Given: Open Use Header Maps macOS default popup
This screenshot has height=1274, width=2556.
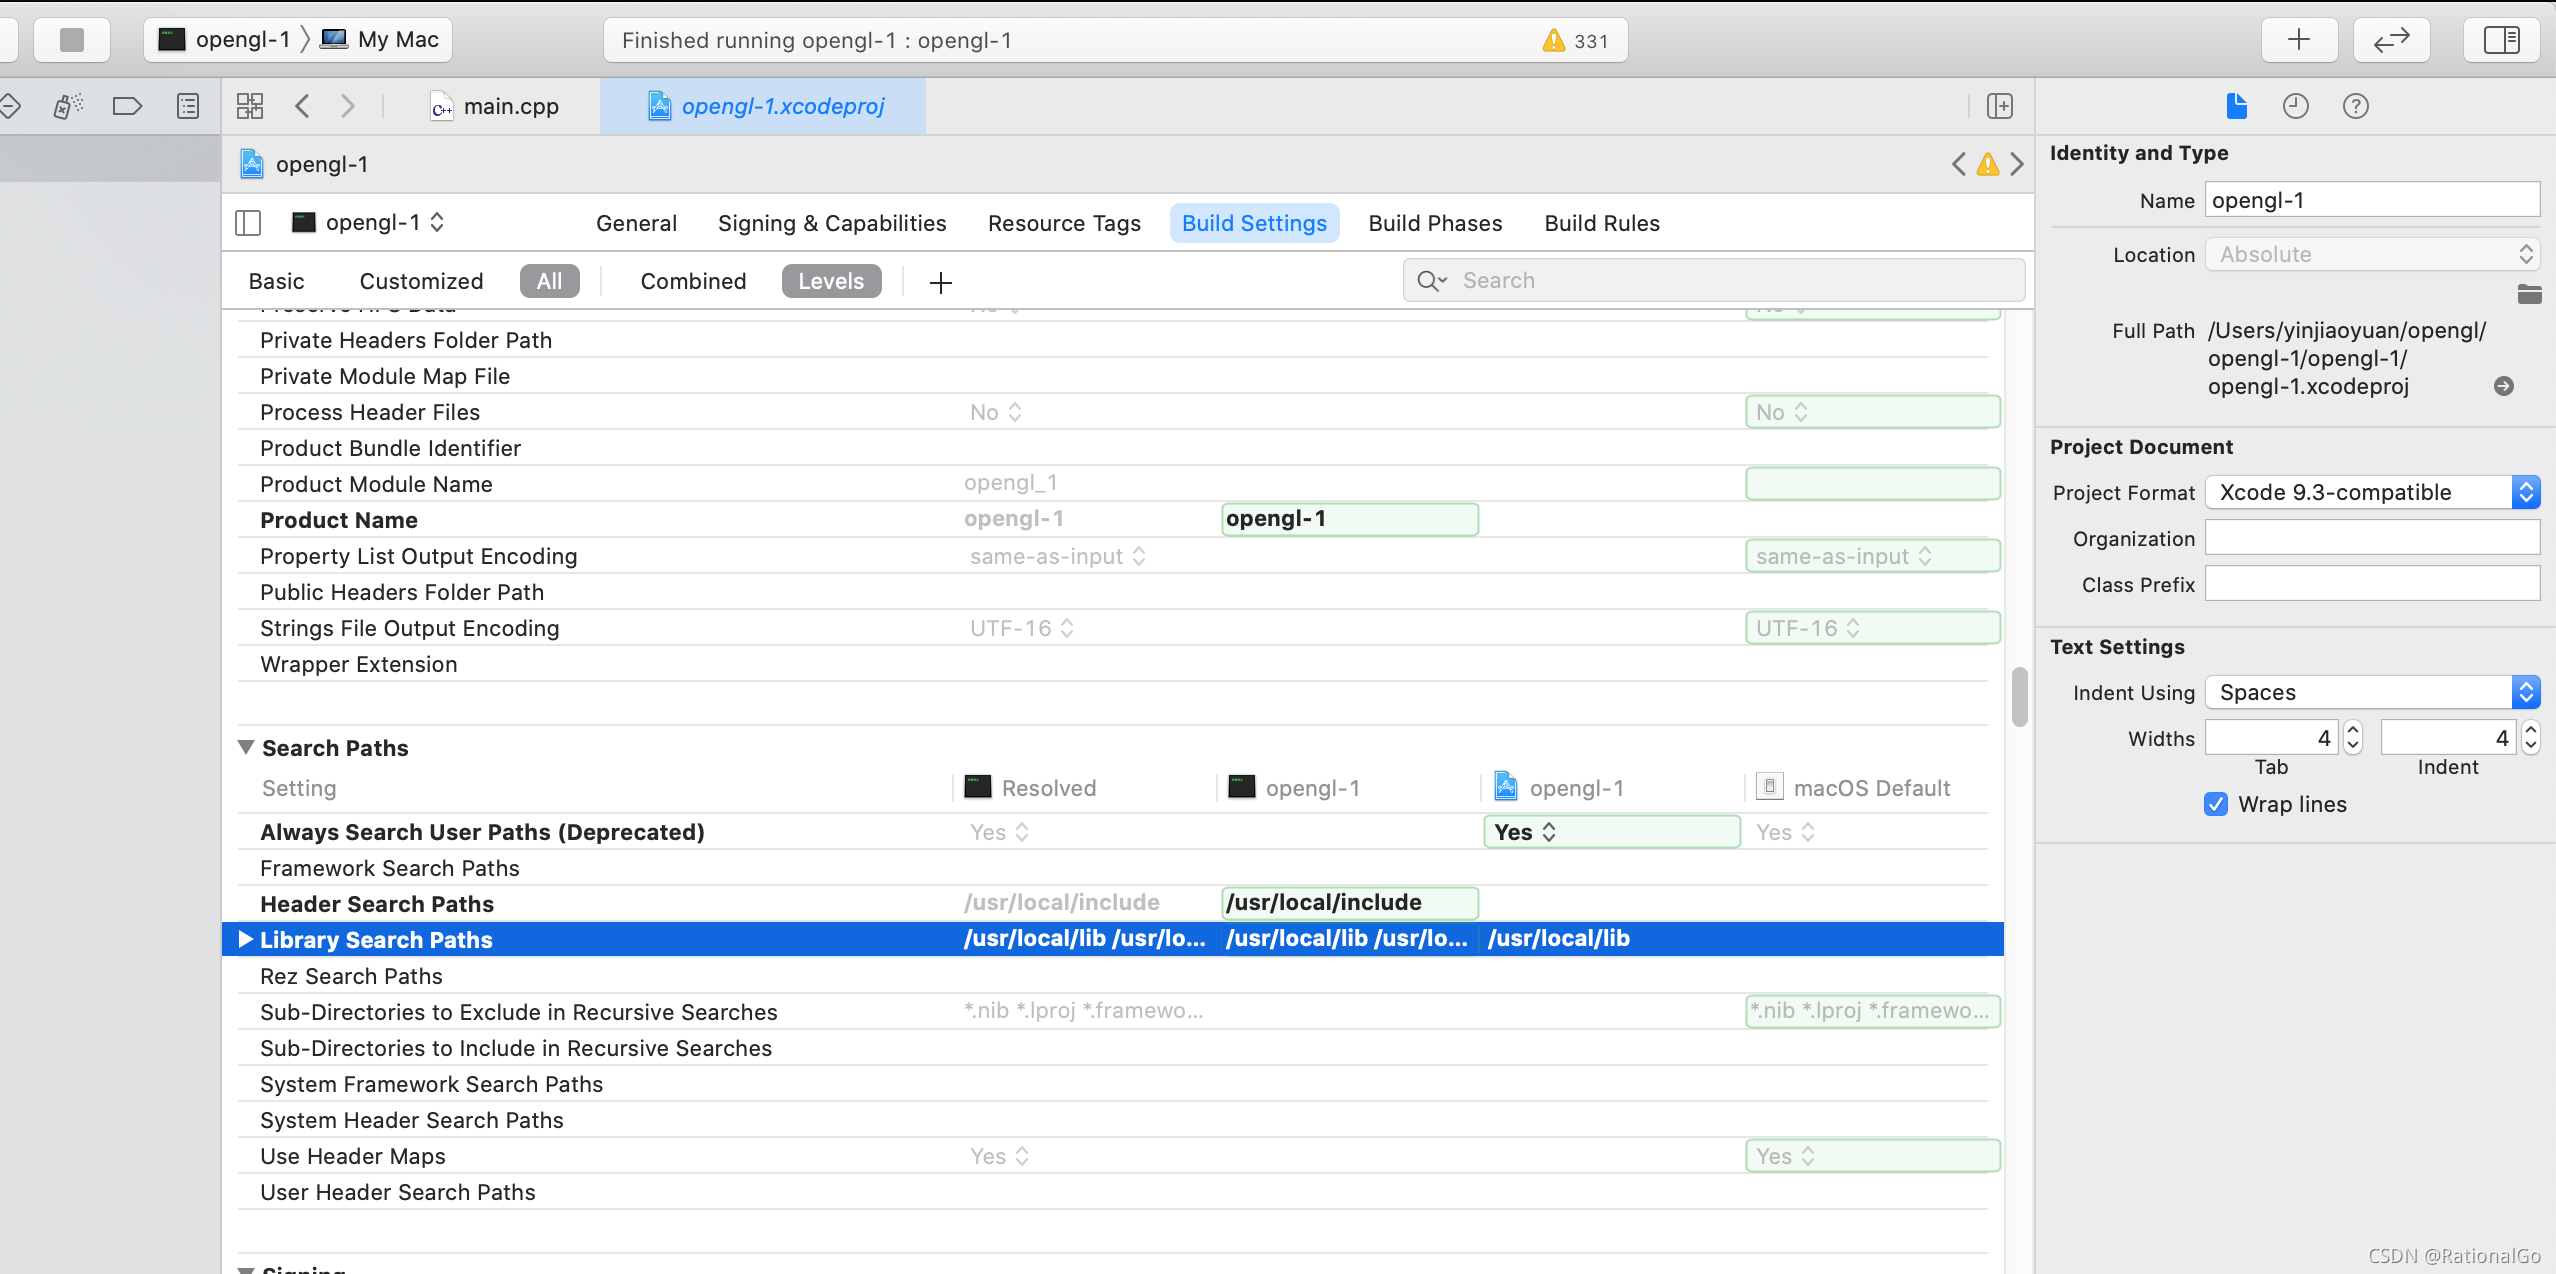Looking at the screenshot, I should click(1872, 1156).
